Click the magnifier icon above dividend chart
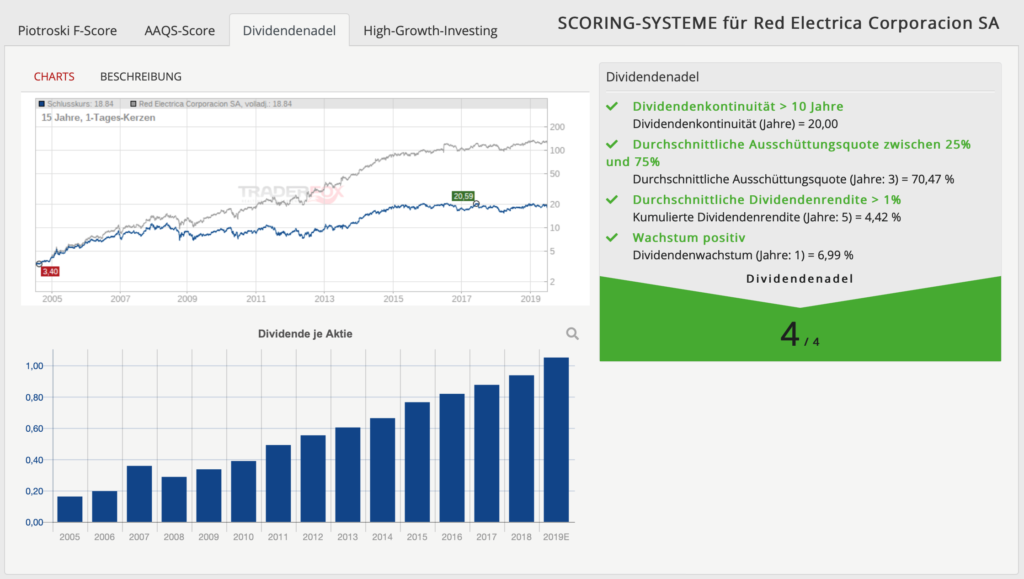The image size is (1024, 579). [x=572, y=334]
